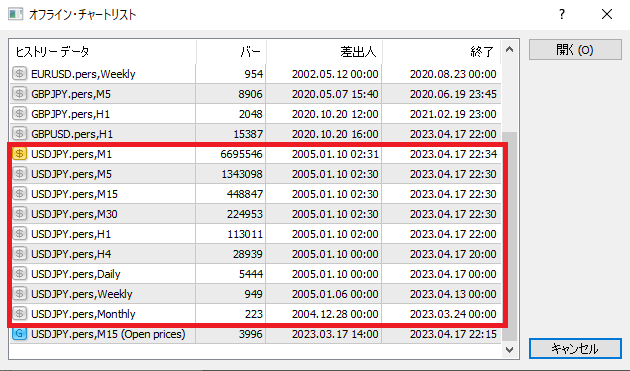The image size is (630, 371).
Task: Click the scroll down arrow in the list
Action: [509, 350]
